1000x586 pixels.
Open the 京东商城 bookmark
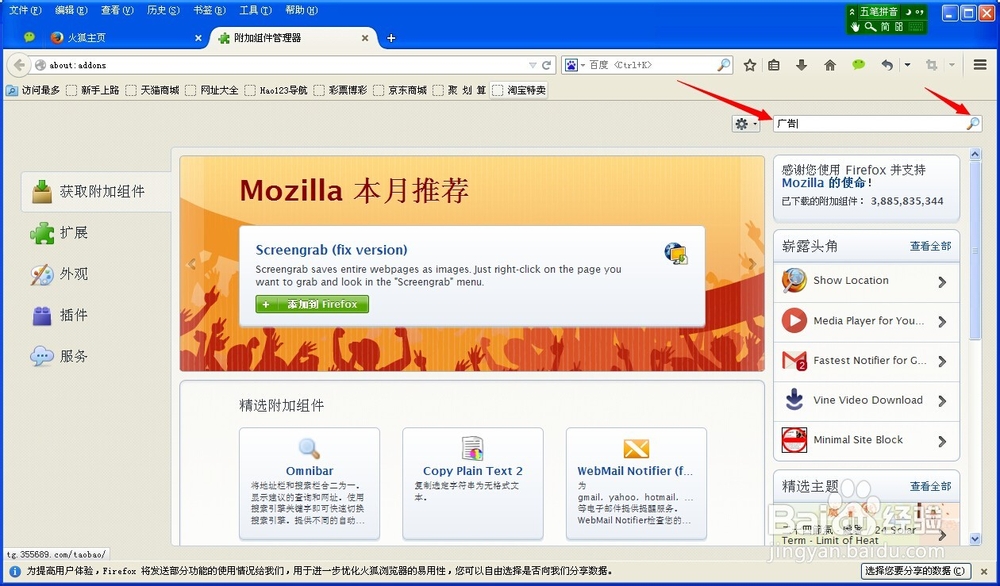[x=401, y=91]
